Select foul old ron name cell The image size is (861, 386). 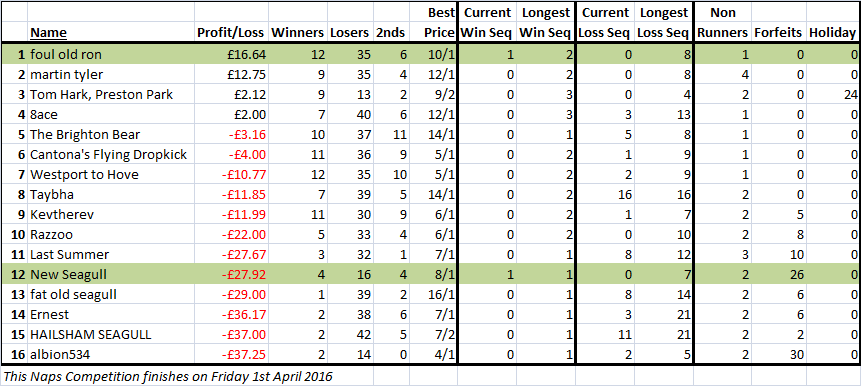(x=111, y=54)
